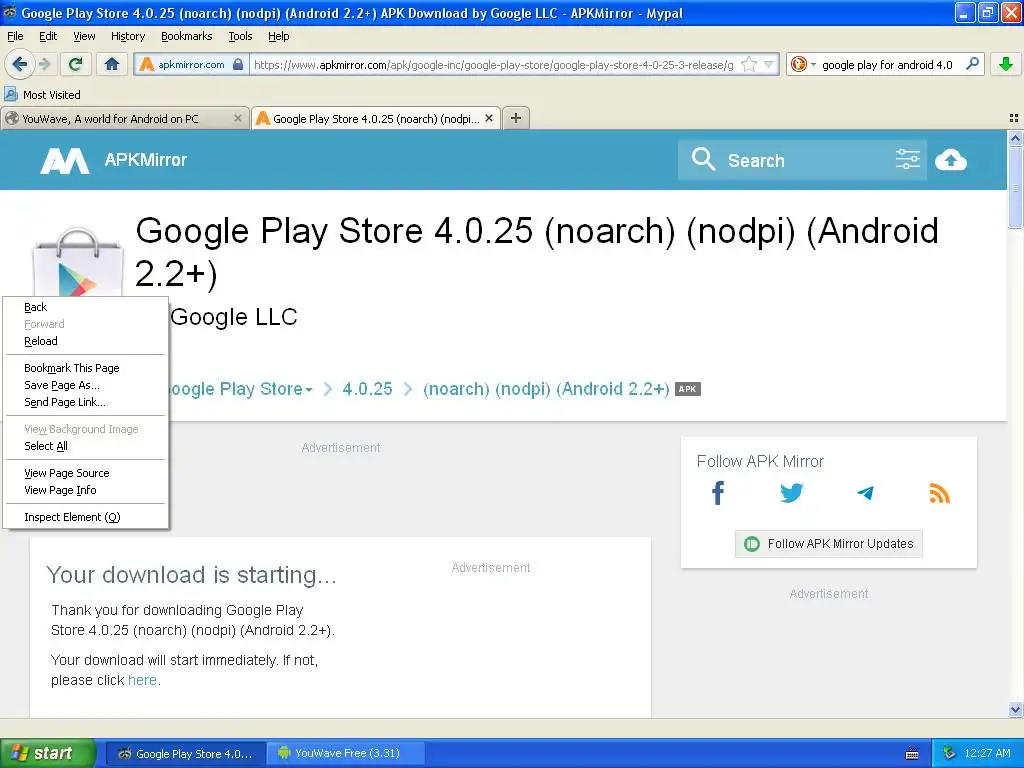Choose Back from the context menu
The width and height of the screenshot is (1024, 768).
(86, 307)
